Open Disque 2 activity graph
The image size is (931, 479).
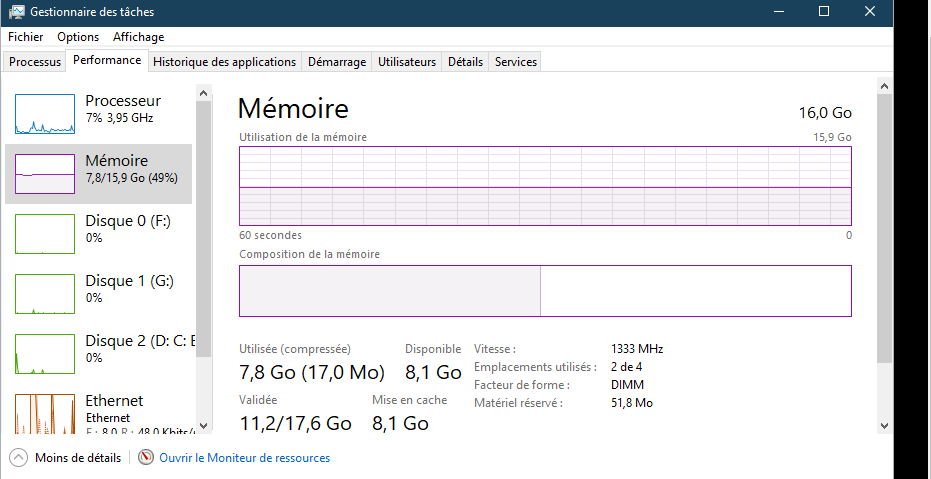click(x=45, y=354)
